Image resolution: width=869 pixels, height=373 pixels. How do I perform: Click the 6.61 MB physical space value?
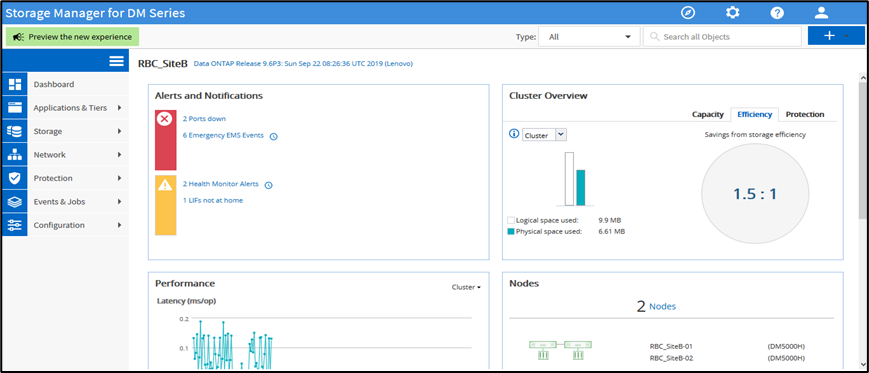click(612, 232)
